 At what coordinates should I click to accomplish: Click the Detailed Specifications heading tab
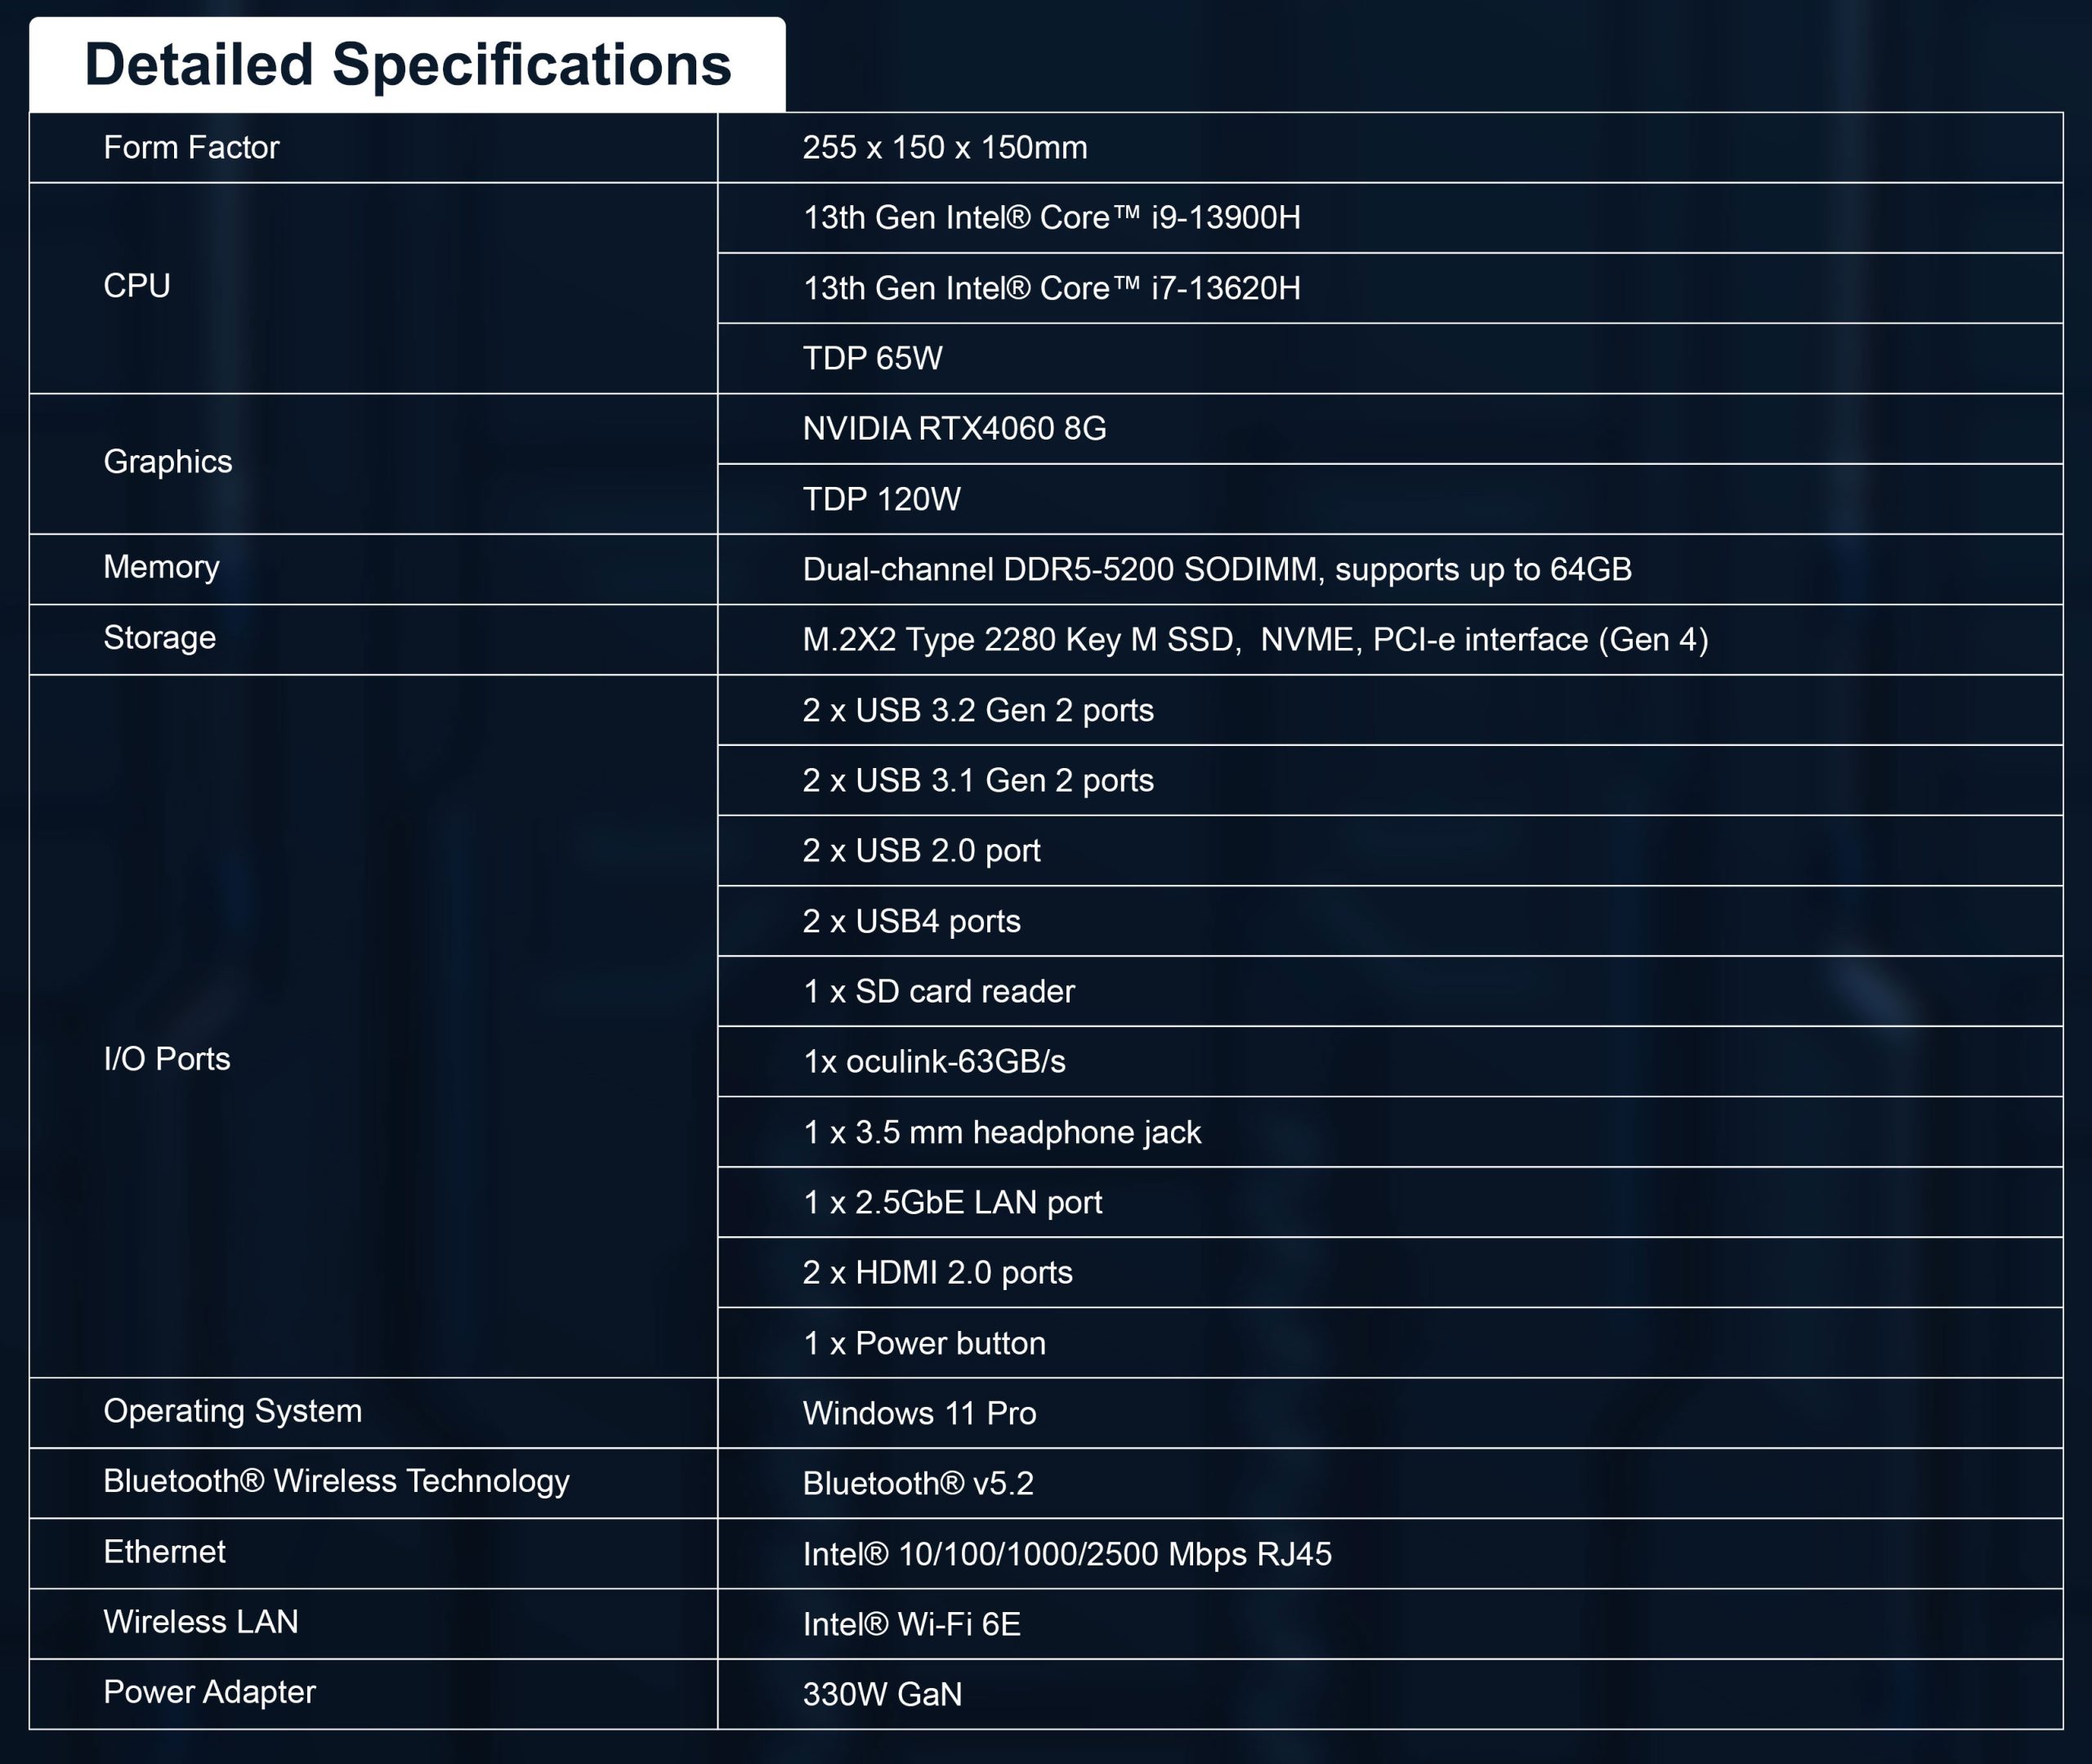(x=408, y=65)
